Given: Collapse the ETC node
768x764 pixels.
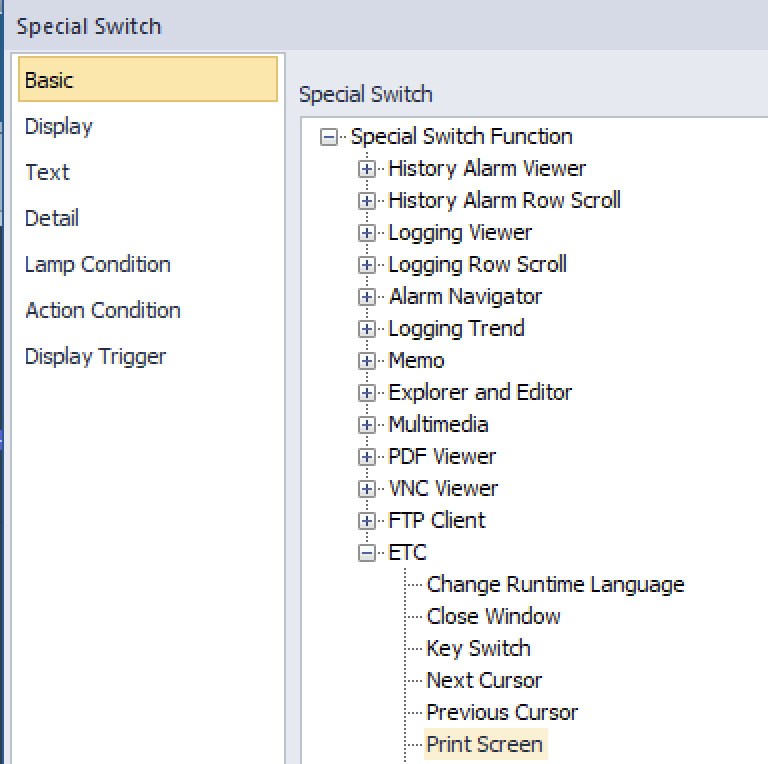Looking at the screenshot, I should coord(366,553).
